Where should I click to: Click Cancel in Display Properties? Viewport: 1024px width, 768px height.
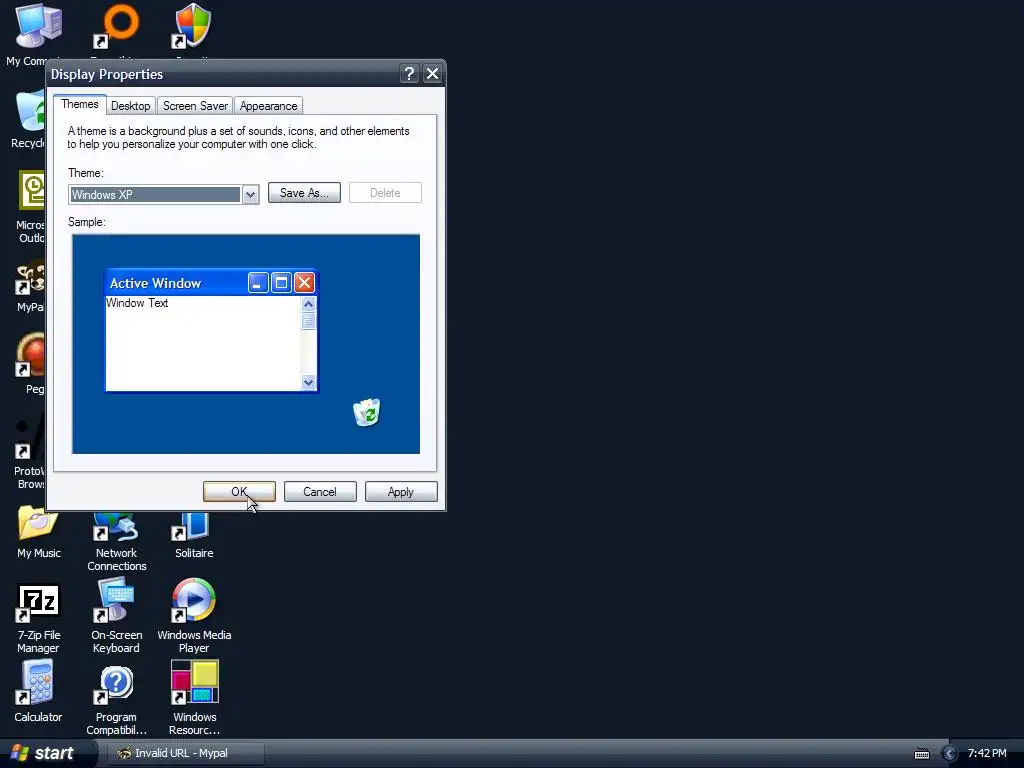[x=320, y=492]
